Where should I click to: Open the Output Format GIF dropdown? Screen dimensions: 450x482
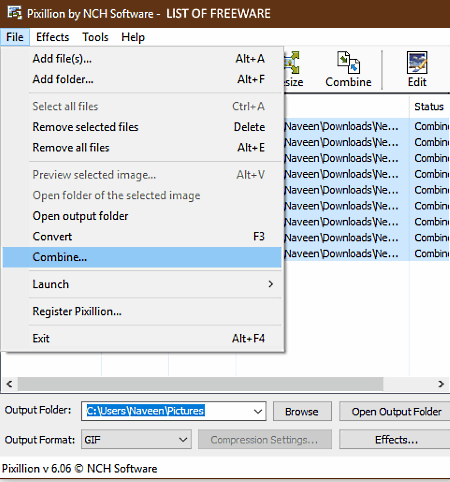pyautogui.click(x=136, y=440)
